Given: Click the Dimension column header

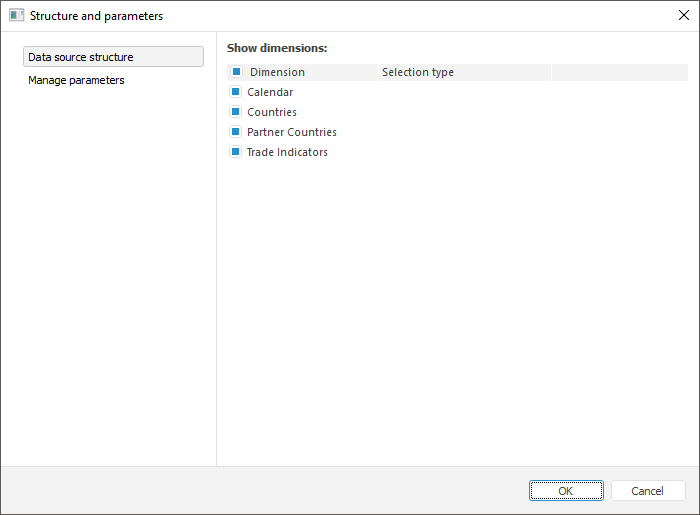Looking at the screenshot, I should pyautogui.click(x=277, y=72).
